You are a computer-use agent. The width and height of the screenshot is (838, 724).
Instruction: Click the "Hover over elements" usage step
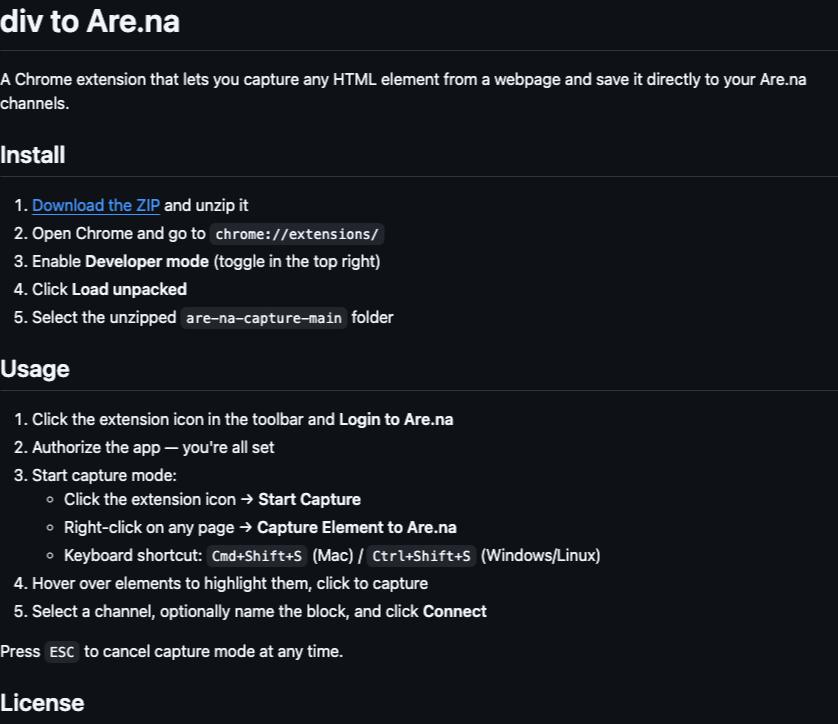click(x=230, y=583)
